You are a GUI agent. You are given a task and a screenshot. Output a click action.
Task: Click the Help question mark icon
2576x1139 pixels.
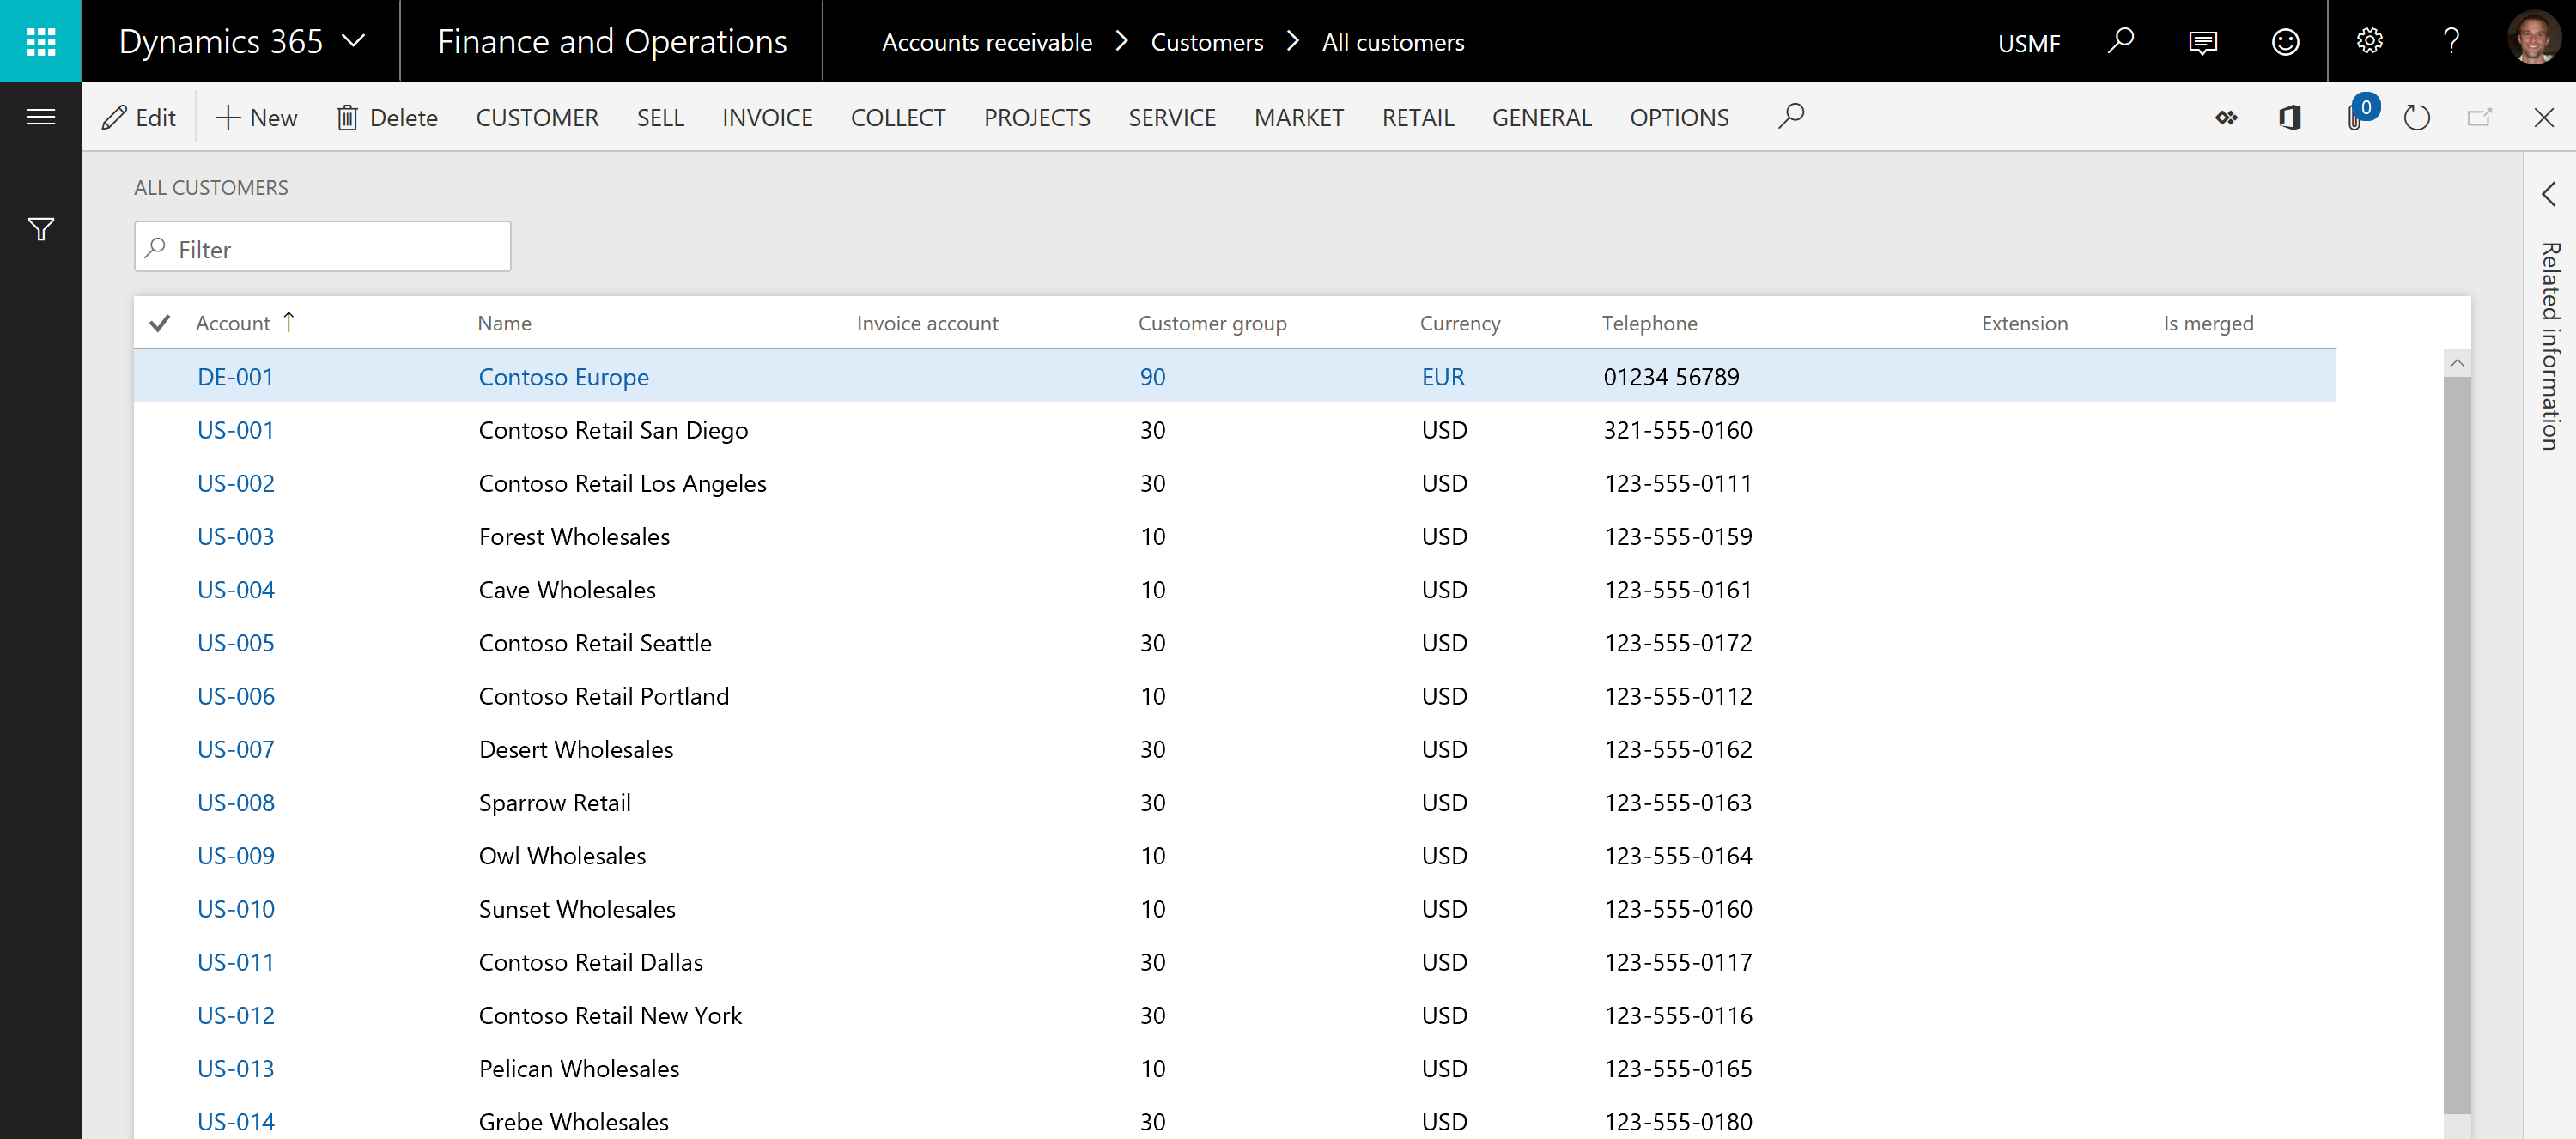pos(2450,41)
